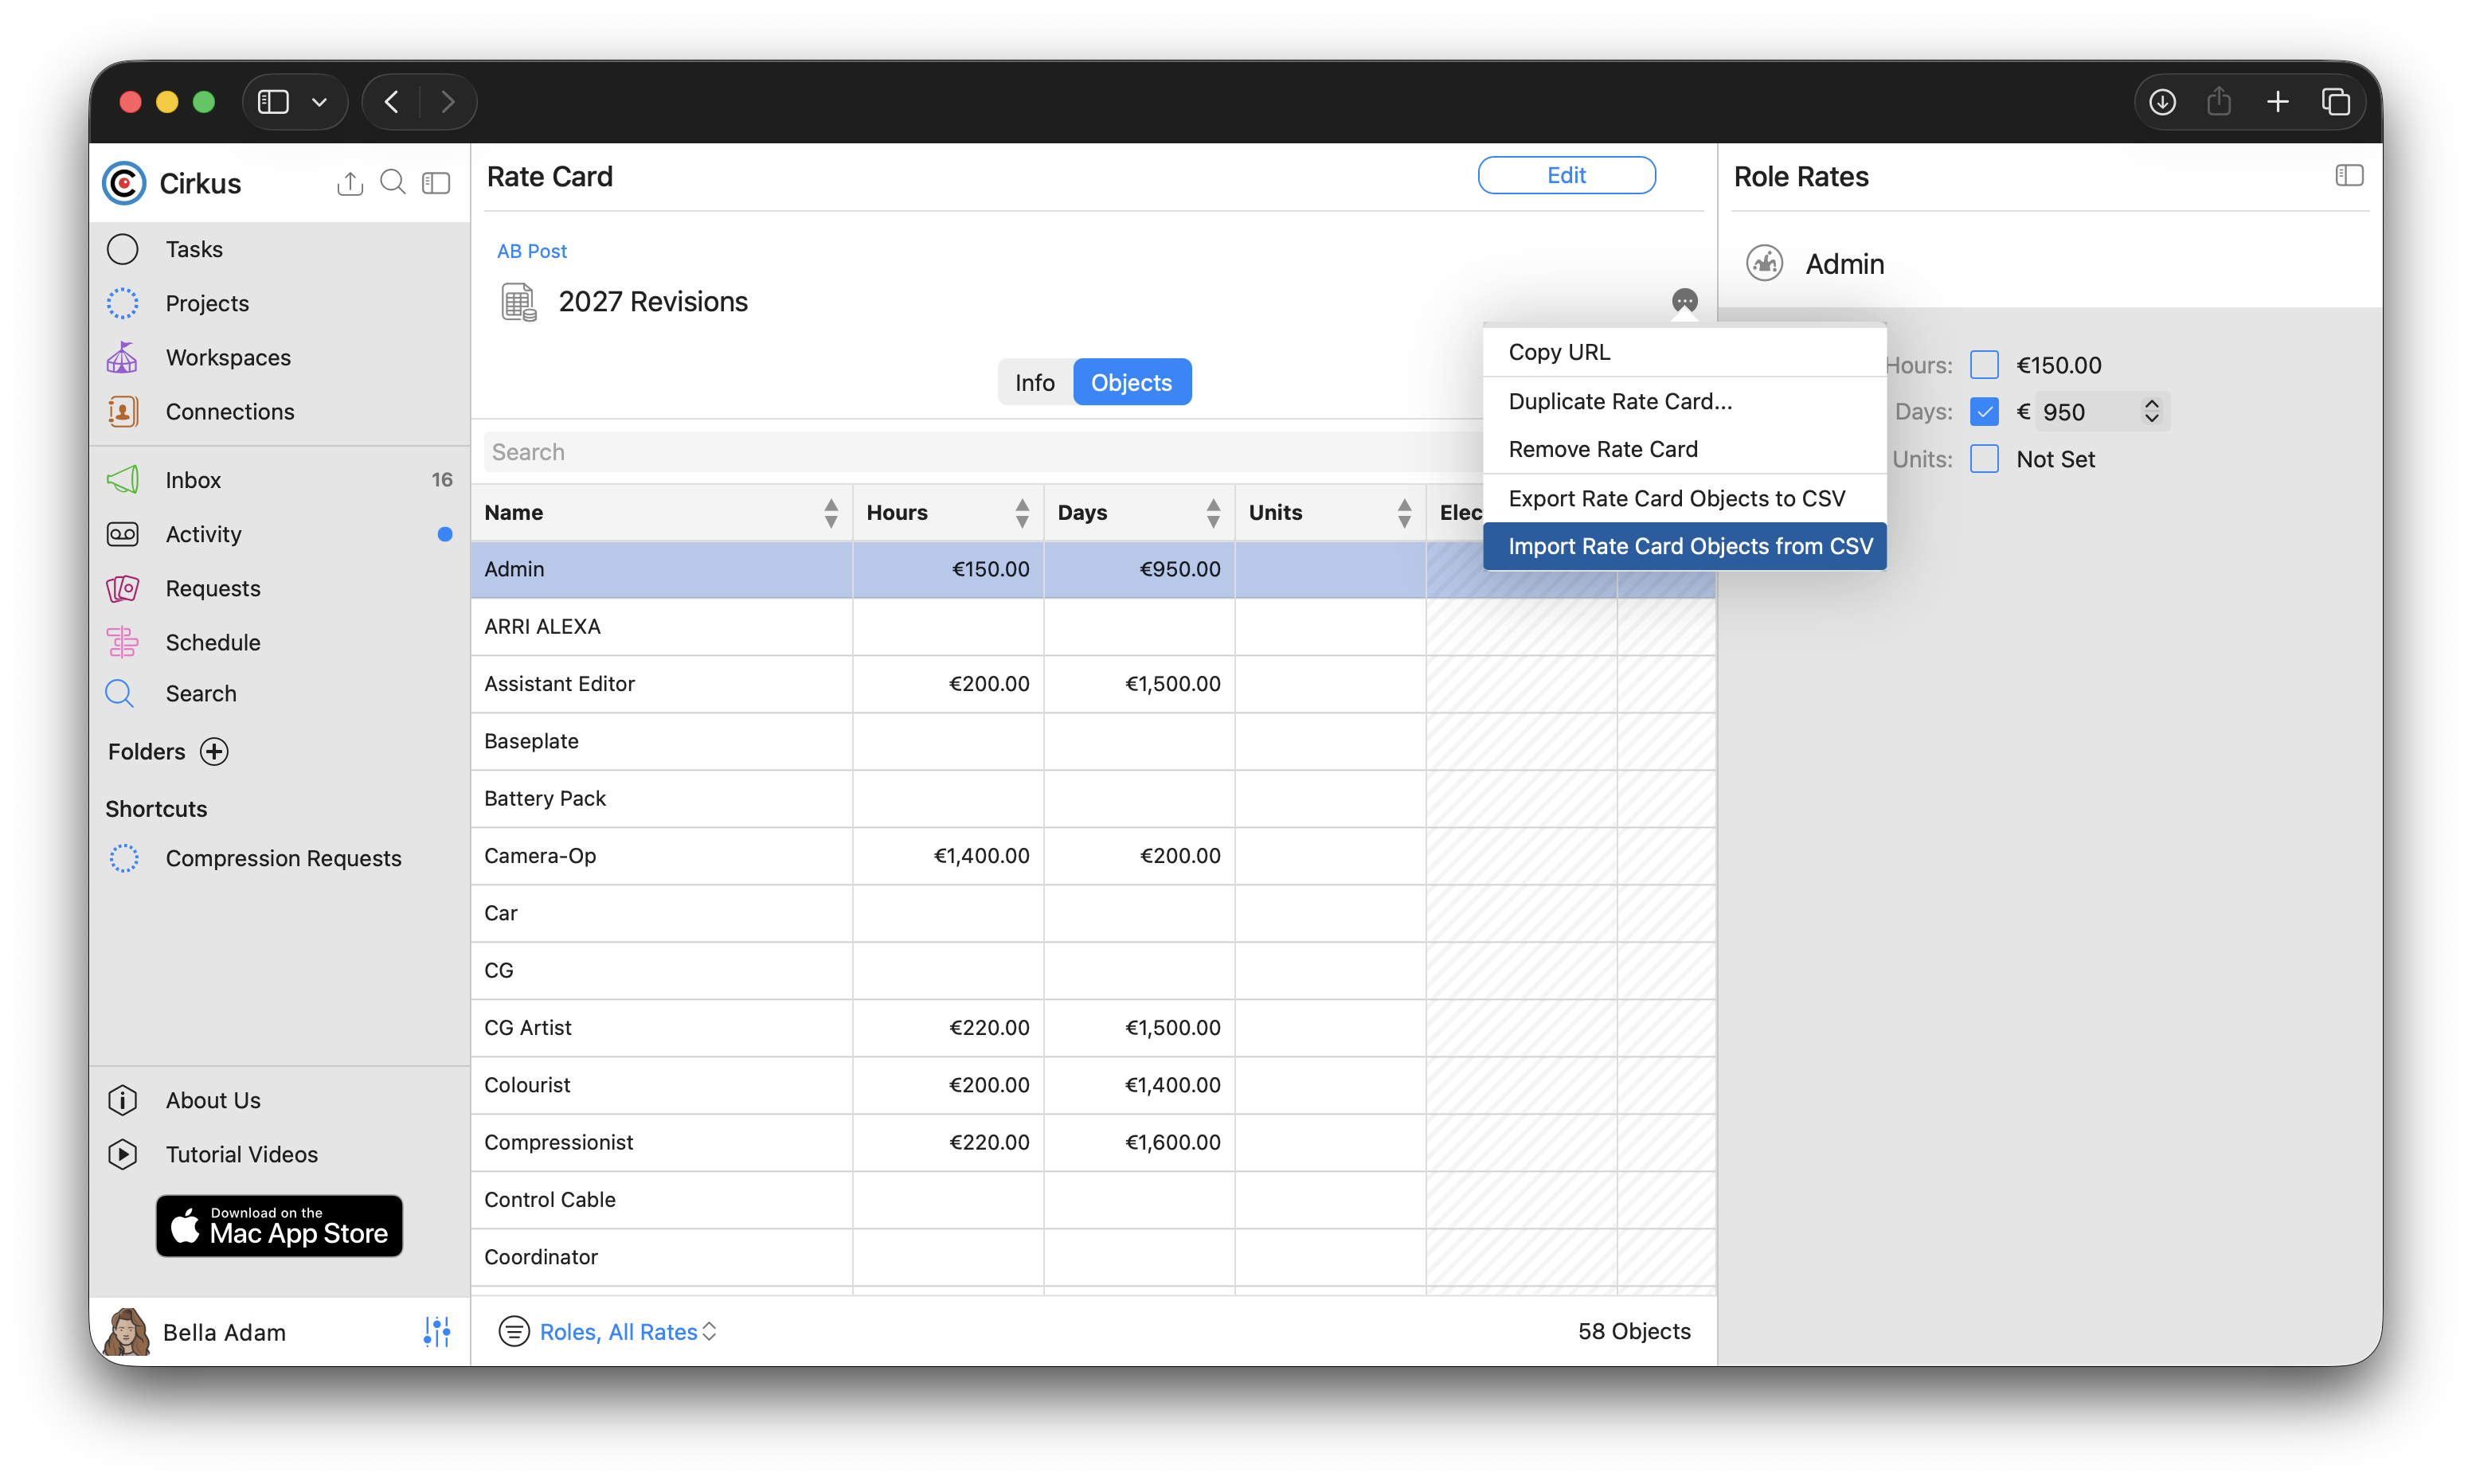
Task: Click the objects Search field
Action: 984,452
